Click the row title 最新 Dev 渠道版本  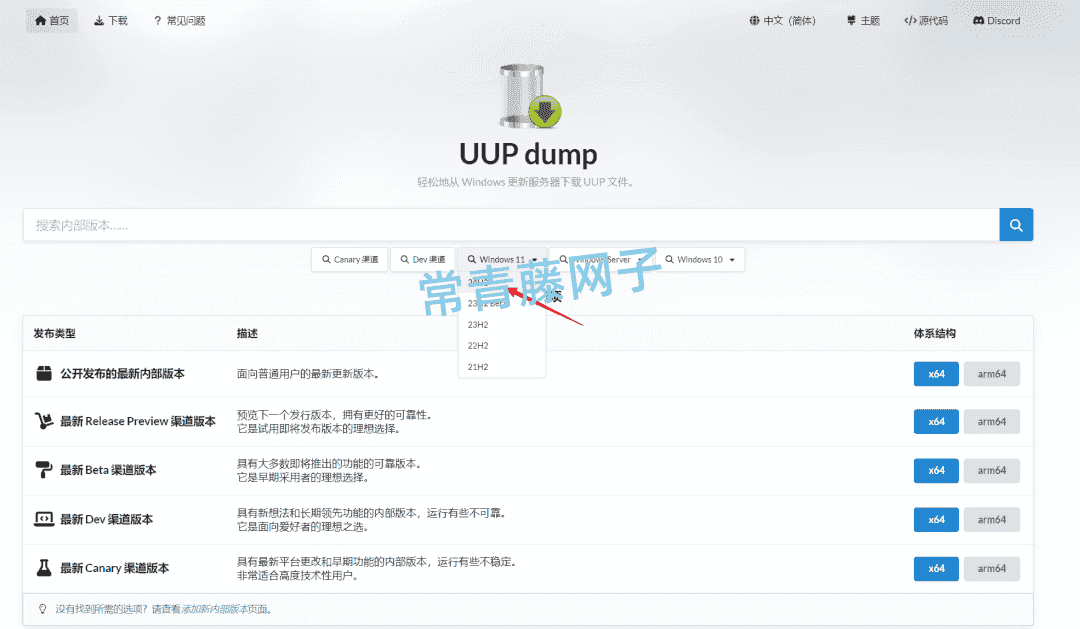coord(107,519)
